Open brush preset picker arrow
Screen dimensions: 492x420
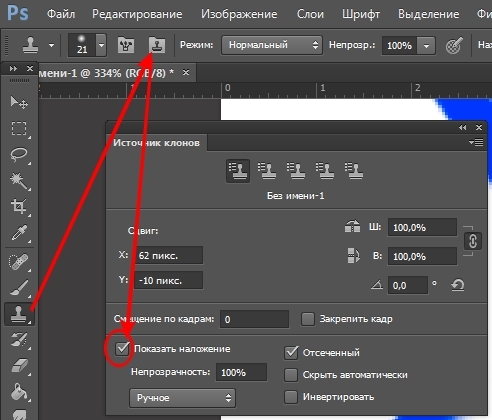(x=101, y=45)
